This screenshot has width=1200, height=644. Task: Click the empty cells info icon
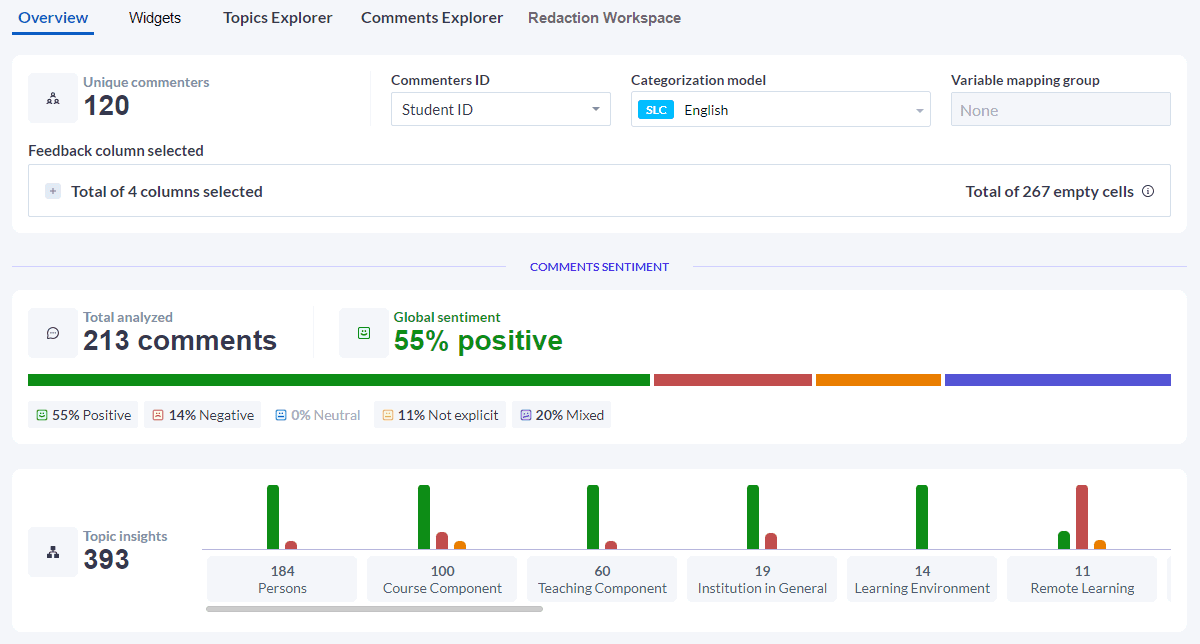coord(1148,191)
